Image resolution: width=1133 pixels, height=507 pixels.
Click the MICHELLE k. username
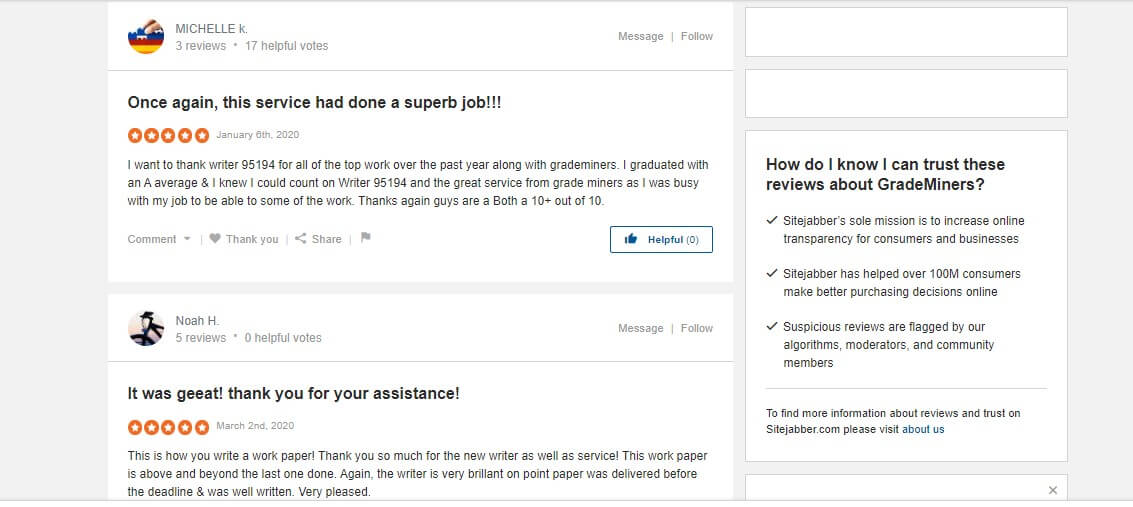(x=211, y=29)
